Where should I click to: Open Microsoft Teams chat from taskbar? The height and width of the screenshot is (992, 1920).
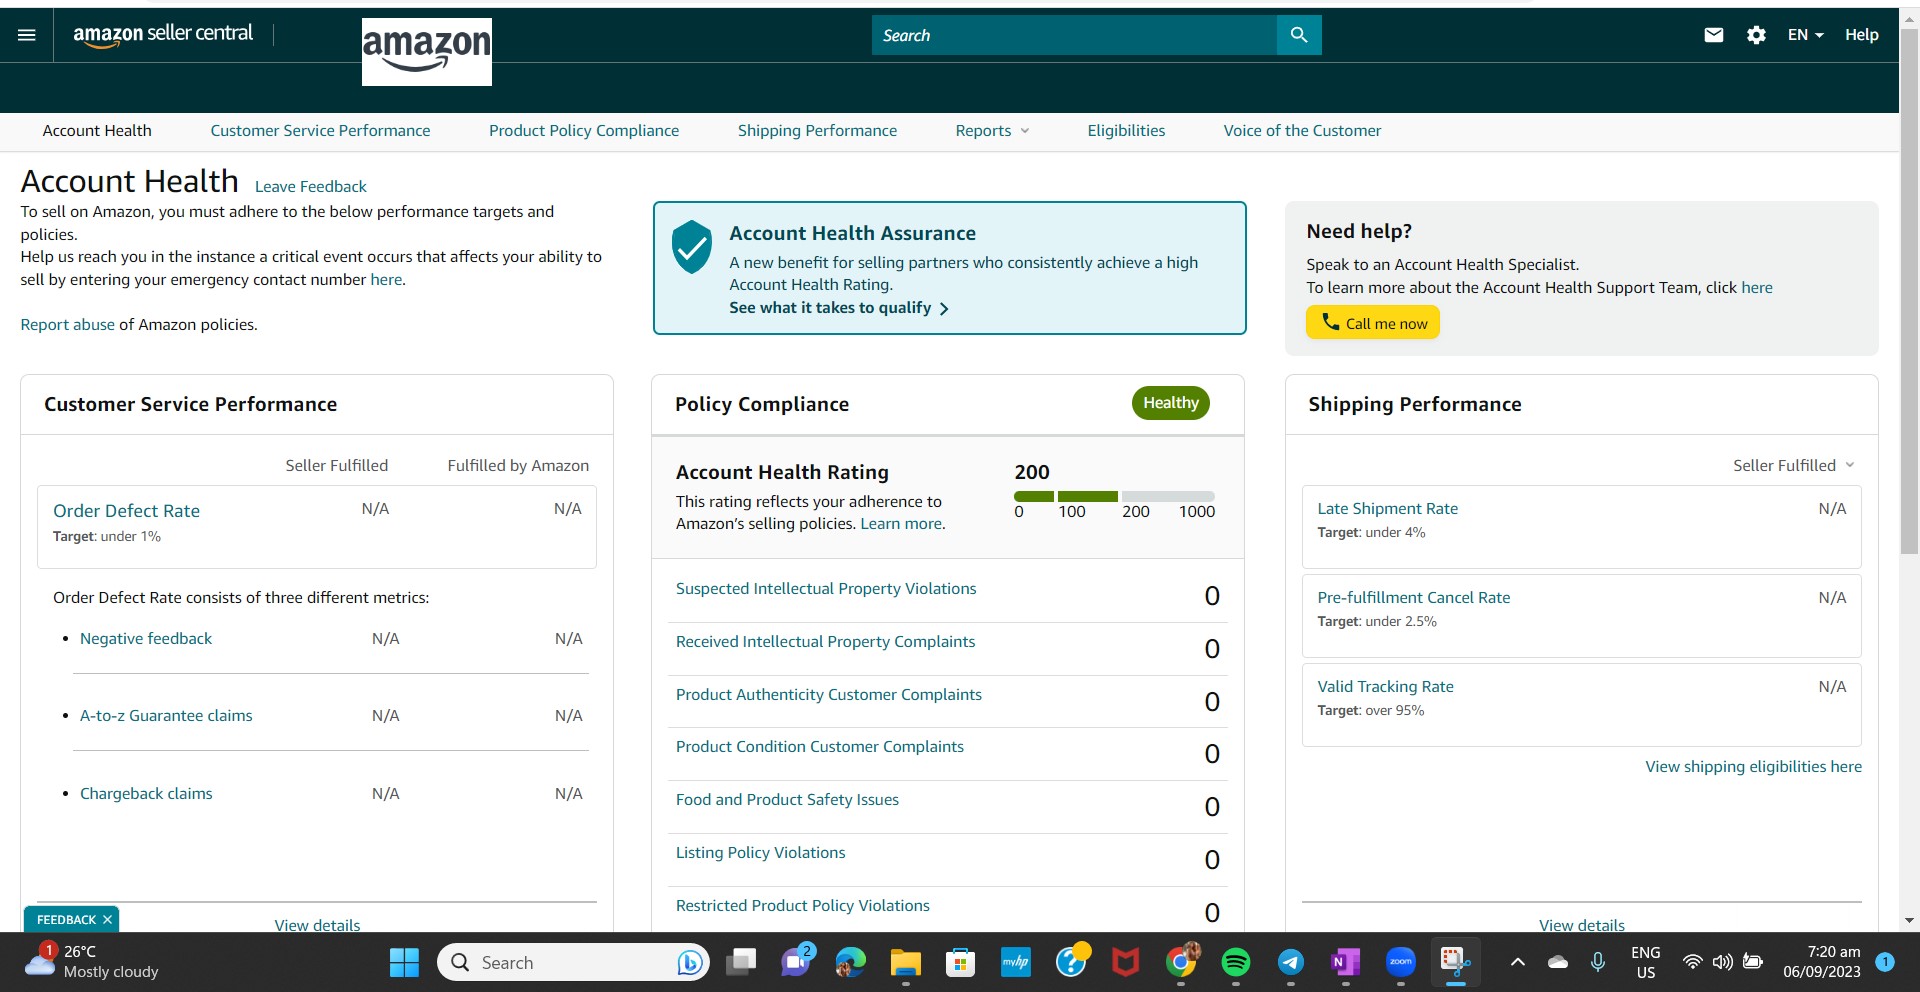797,963
